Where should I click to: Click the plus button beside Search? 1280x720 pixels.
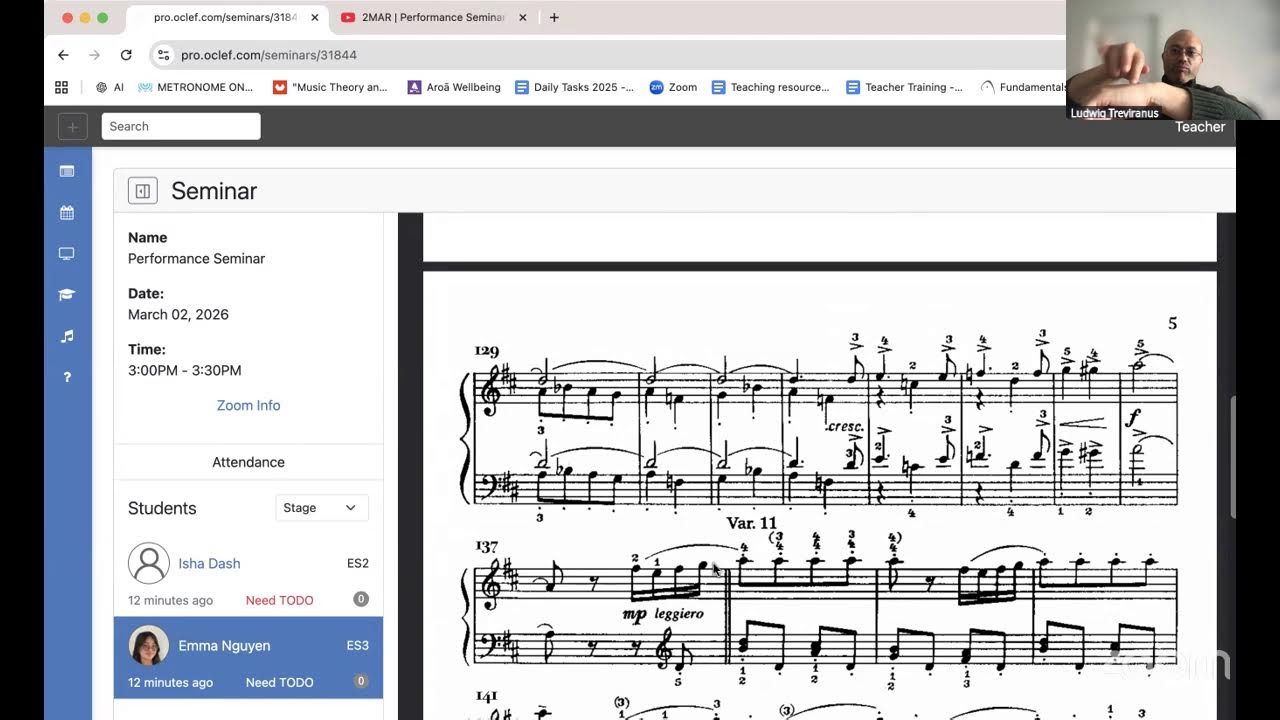coord(72,126)
